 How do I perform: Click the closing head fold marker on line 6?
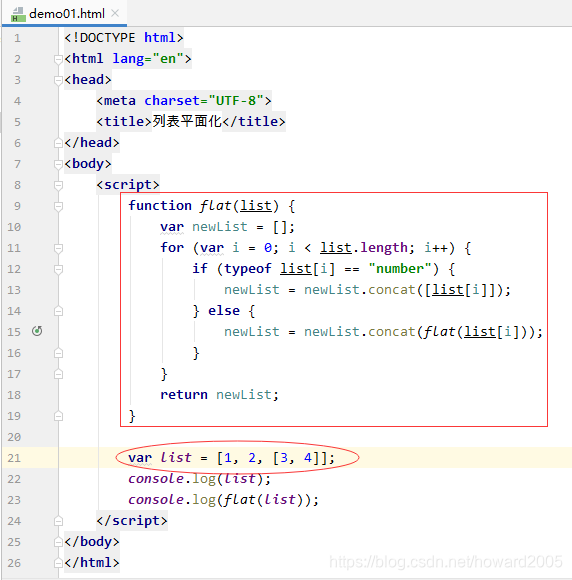pyautogui.click(x=58, y=143)
